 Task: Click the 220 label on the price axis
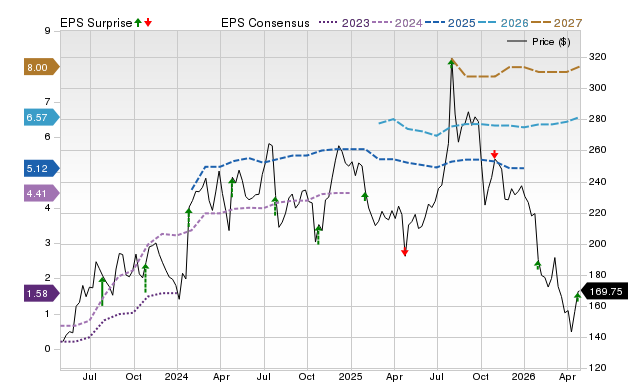pos(598,213)
